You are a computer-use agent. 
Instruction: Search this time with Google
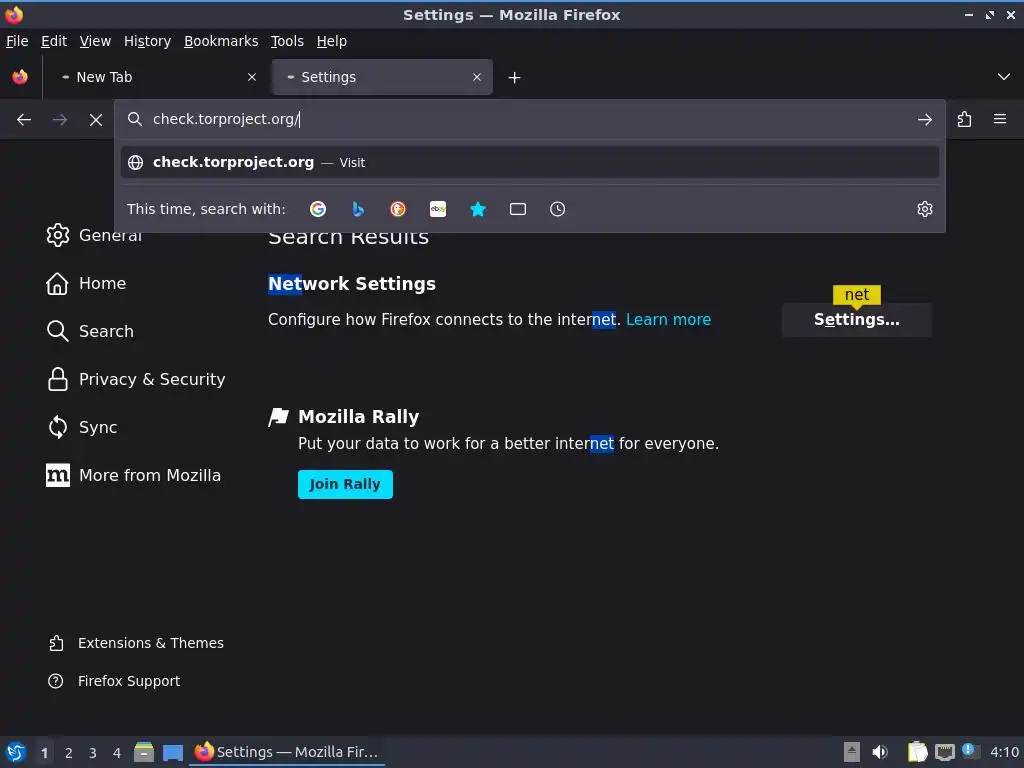(318, 209)
